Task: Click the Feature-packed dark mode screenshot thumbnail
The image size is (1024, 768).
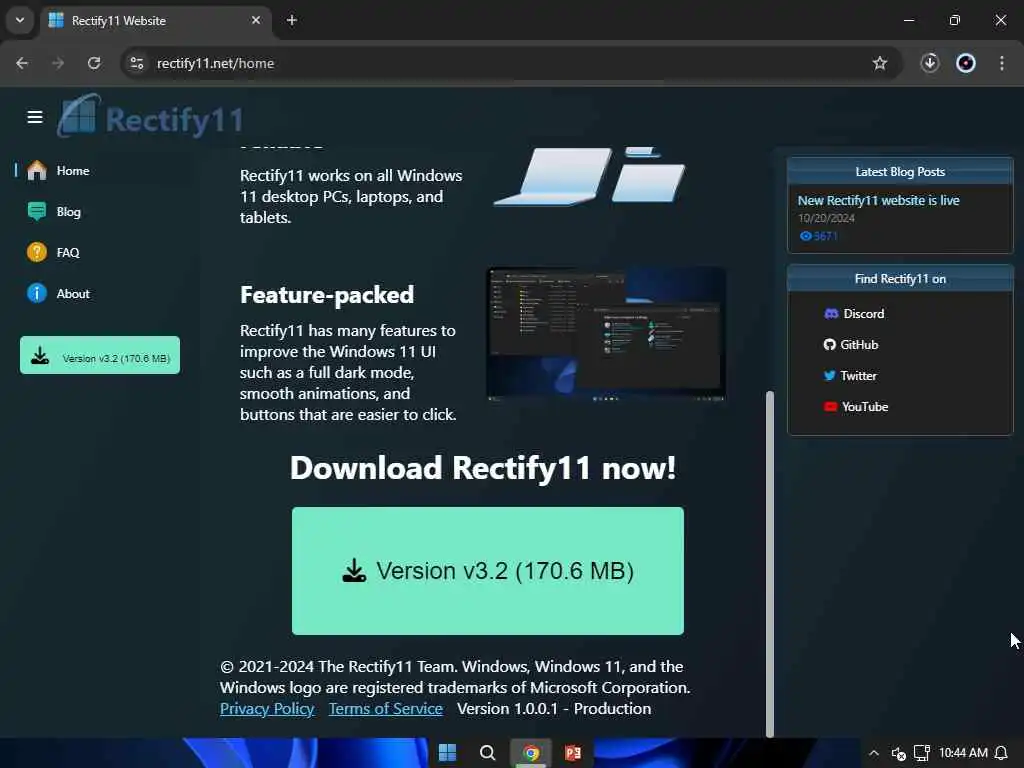Action: (x=606, y=334)
